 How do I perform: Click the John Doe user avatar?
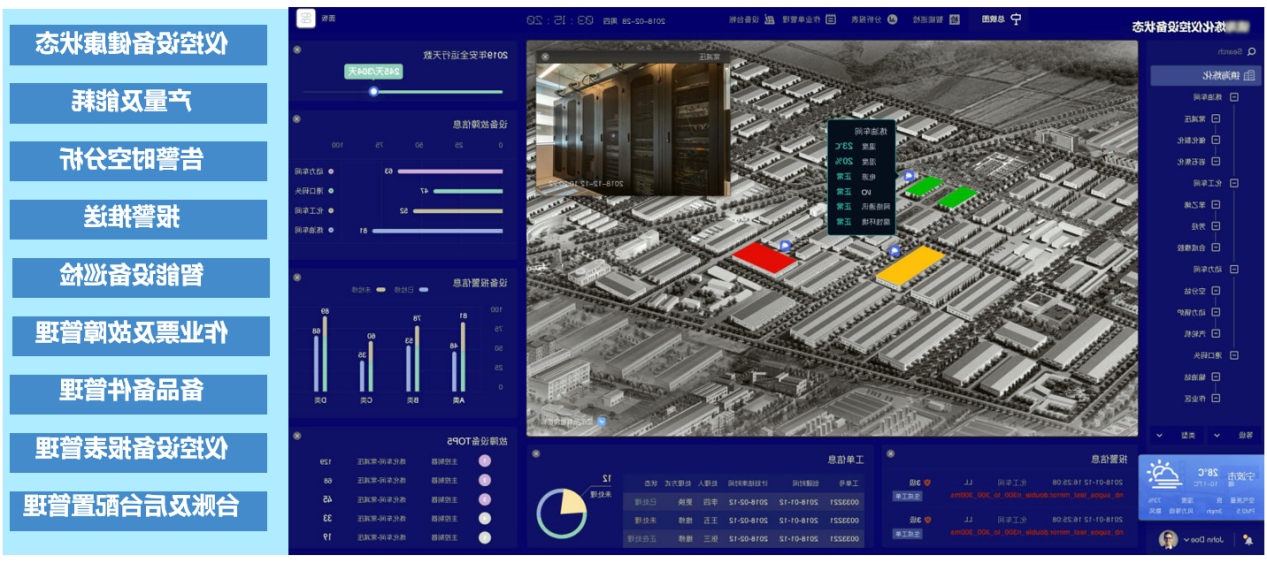pos(1167,540)
